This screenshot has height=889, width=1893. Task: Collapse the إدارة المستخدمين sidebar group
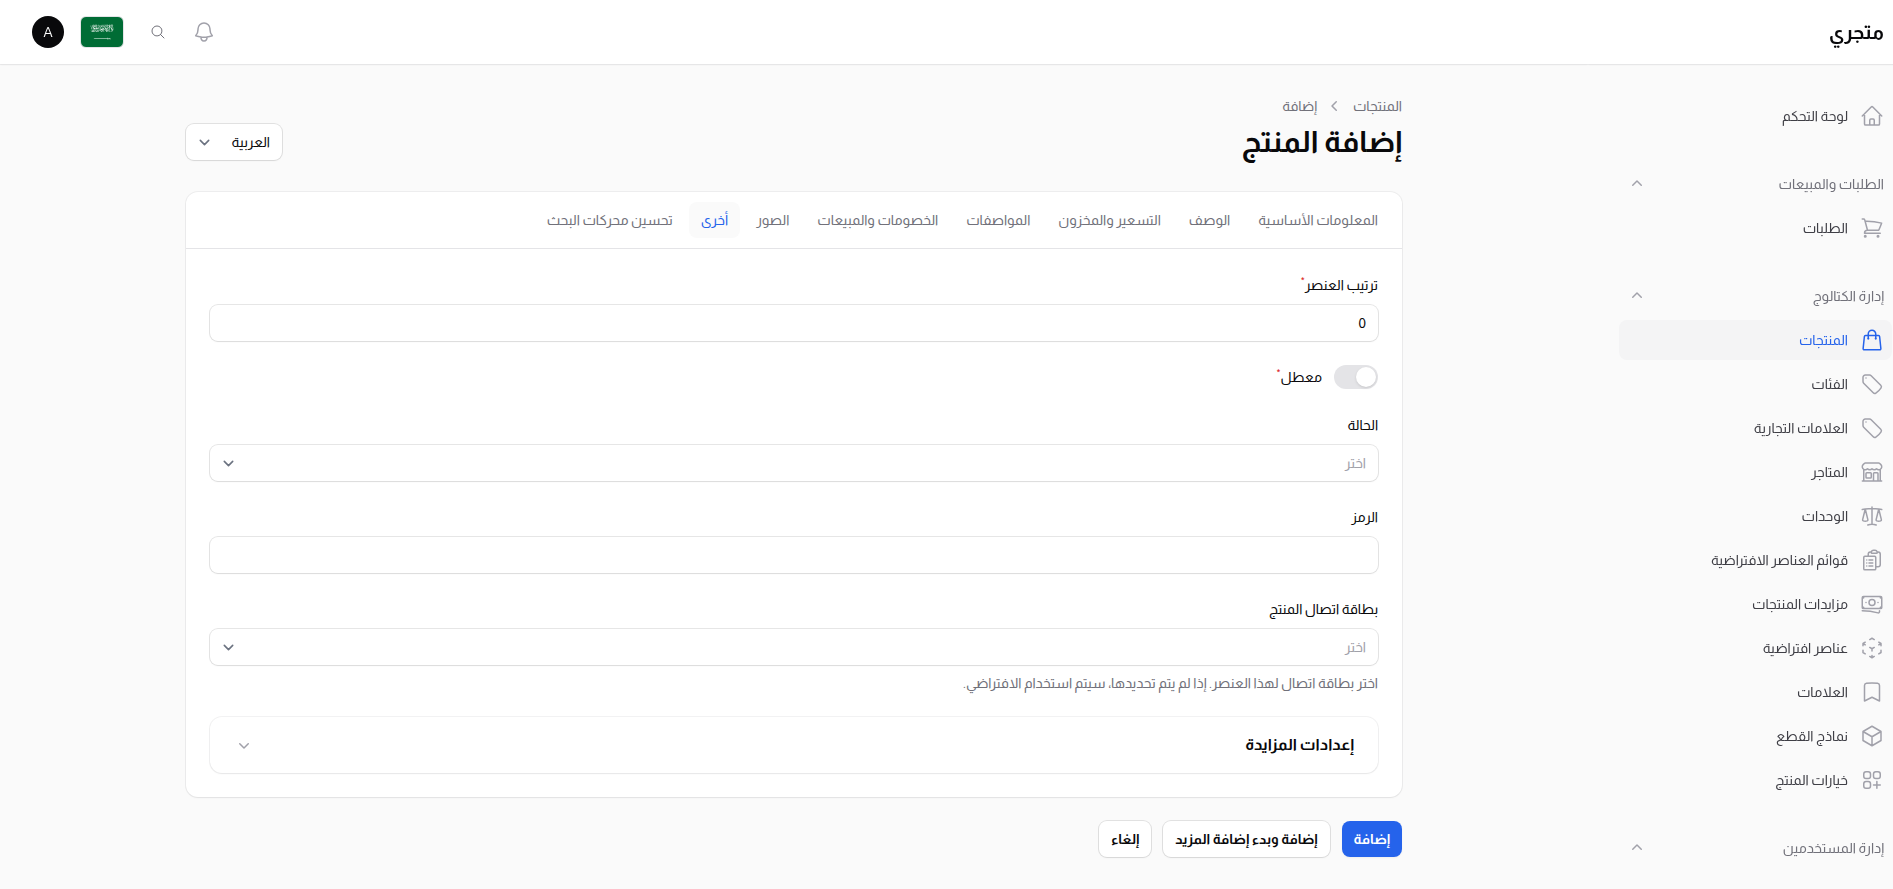pyautogui.click(x=1637, y=848)
